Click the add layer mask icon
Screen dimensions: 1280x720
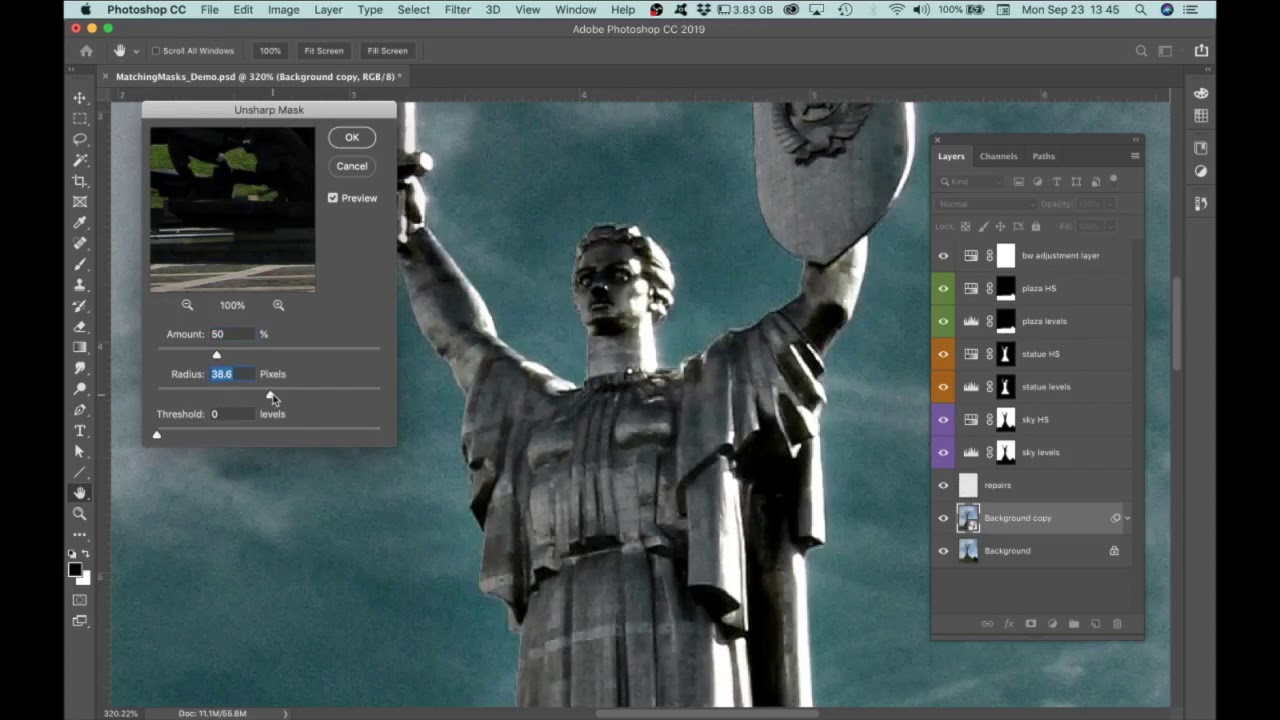(x=1031, y=624)
